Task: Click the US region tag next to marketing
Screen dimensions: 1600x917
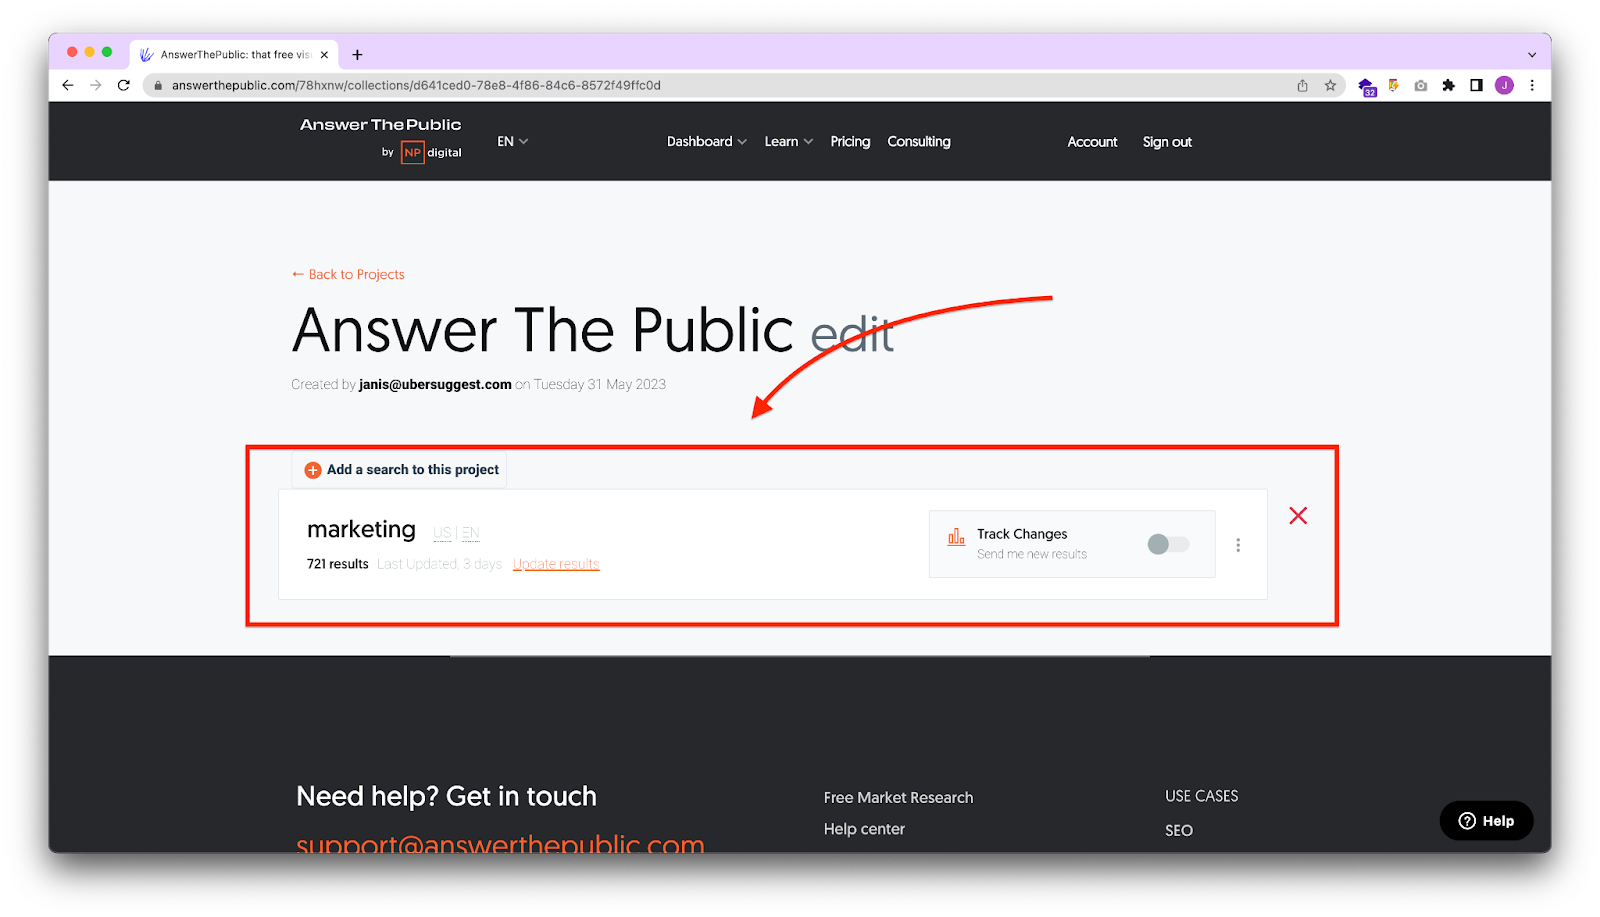Action: (442, 533)
